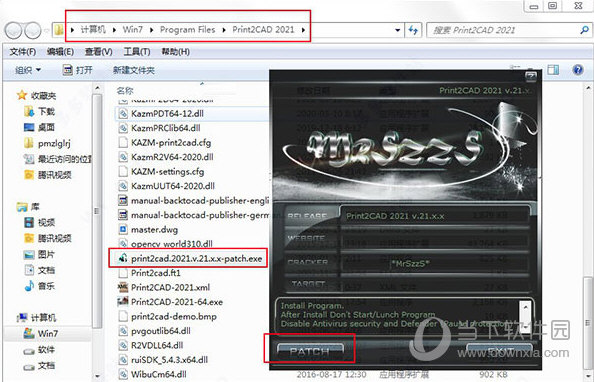
Task: Click the print2cad.2021 patch exe icon
Action: click(123, 258)
